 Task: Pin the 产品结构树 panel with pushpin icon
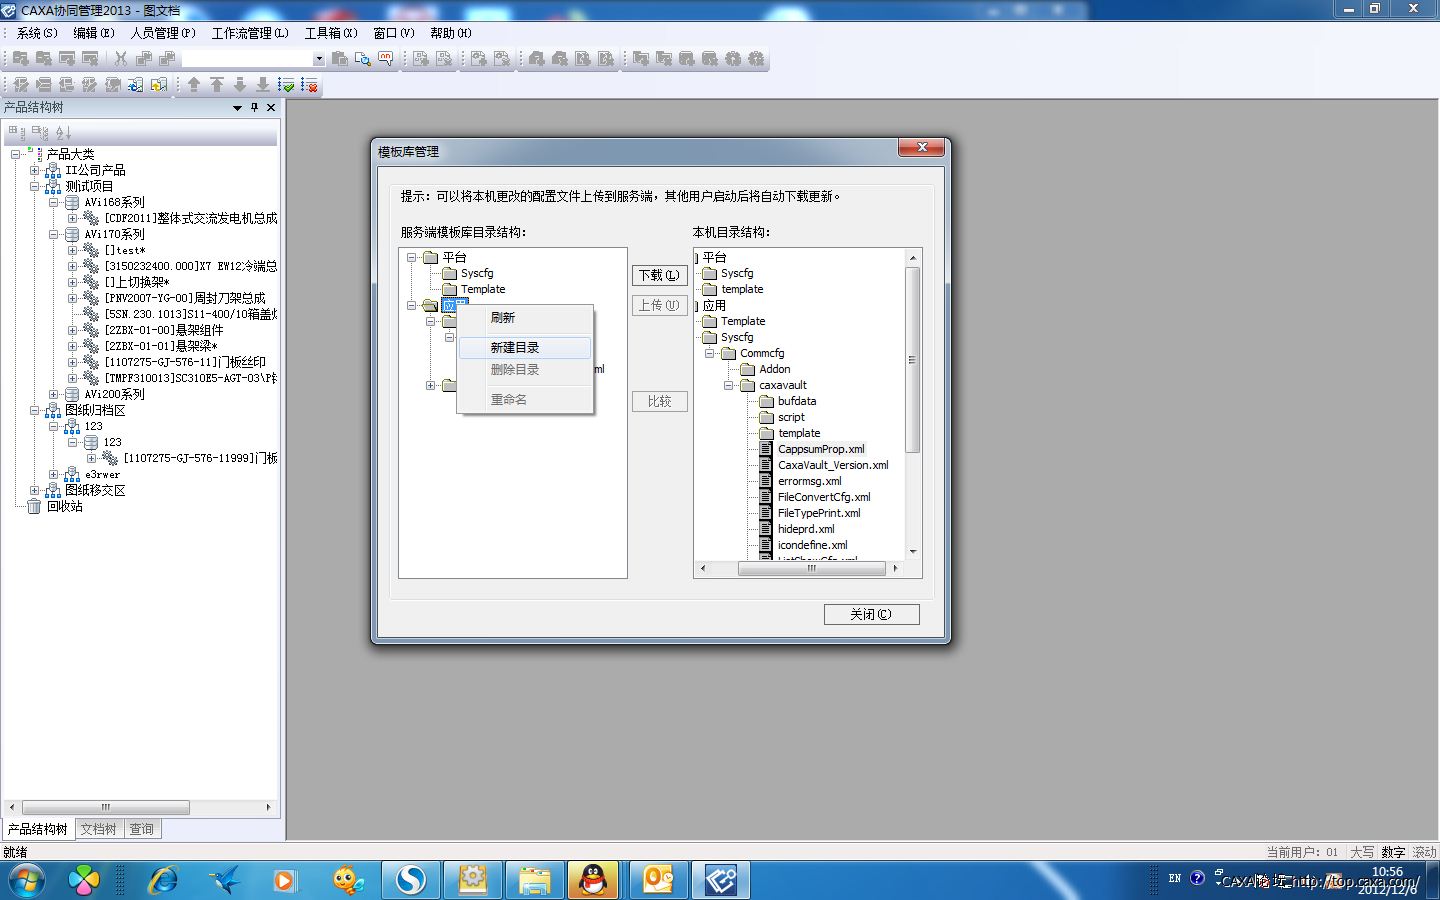pos(254,107)
